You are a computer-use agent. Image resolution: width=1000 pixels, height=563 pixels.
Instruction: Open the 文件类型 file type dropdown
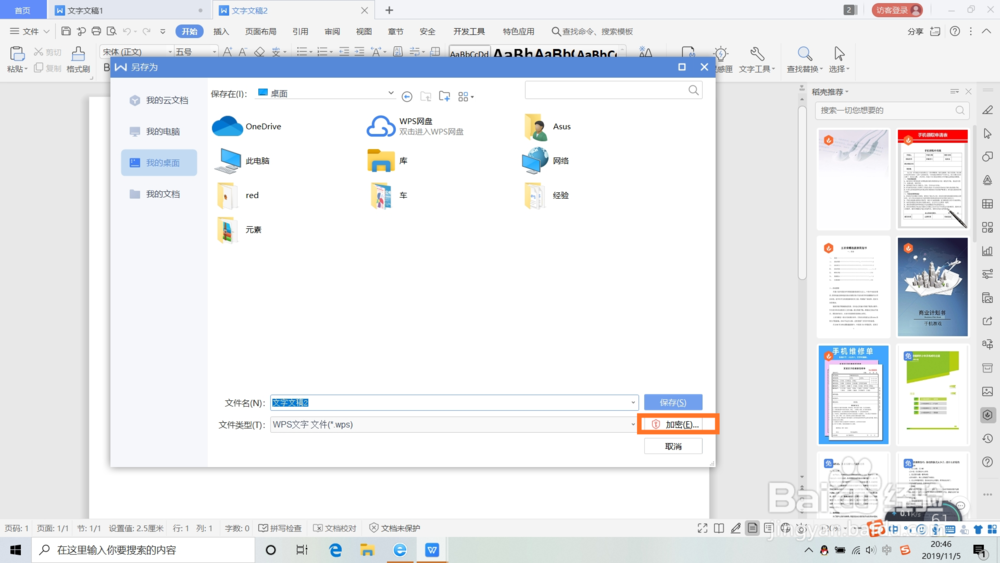tap(633, 424)
